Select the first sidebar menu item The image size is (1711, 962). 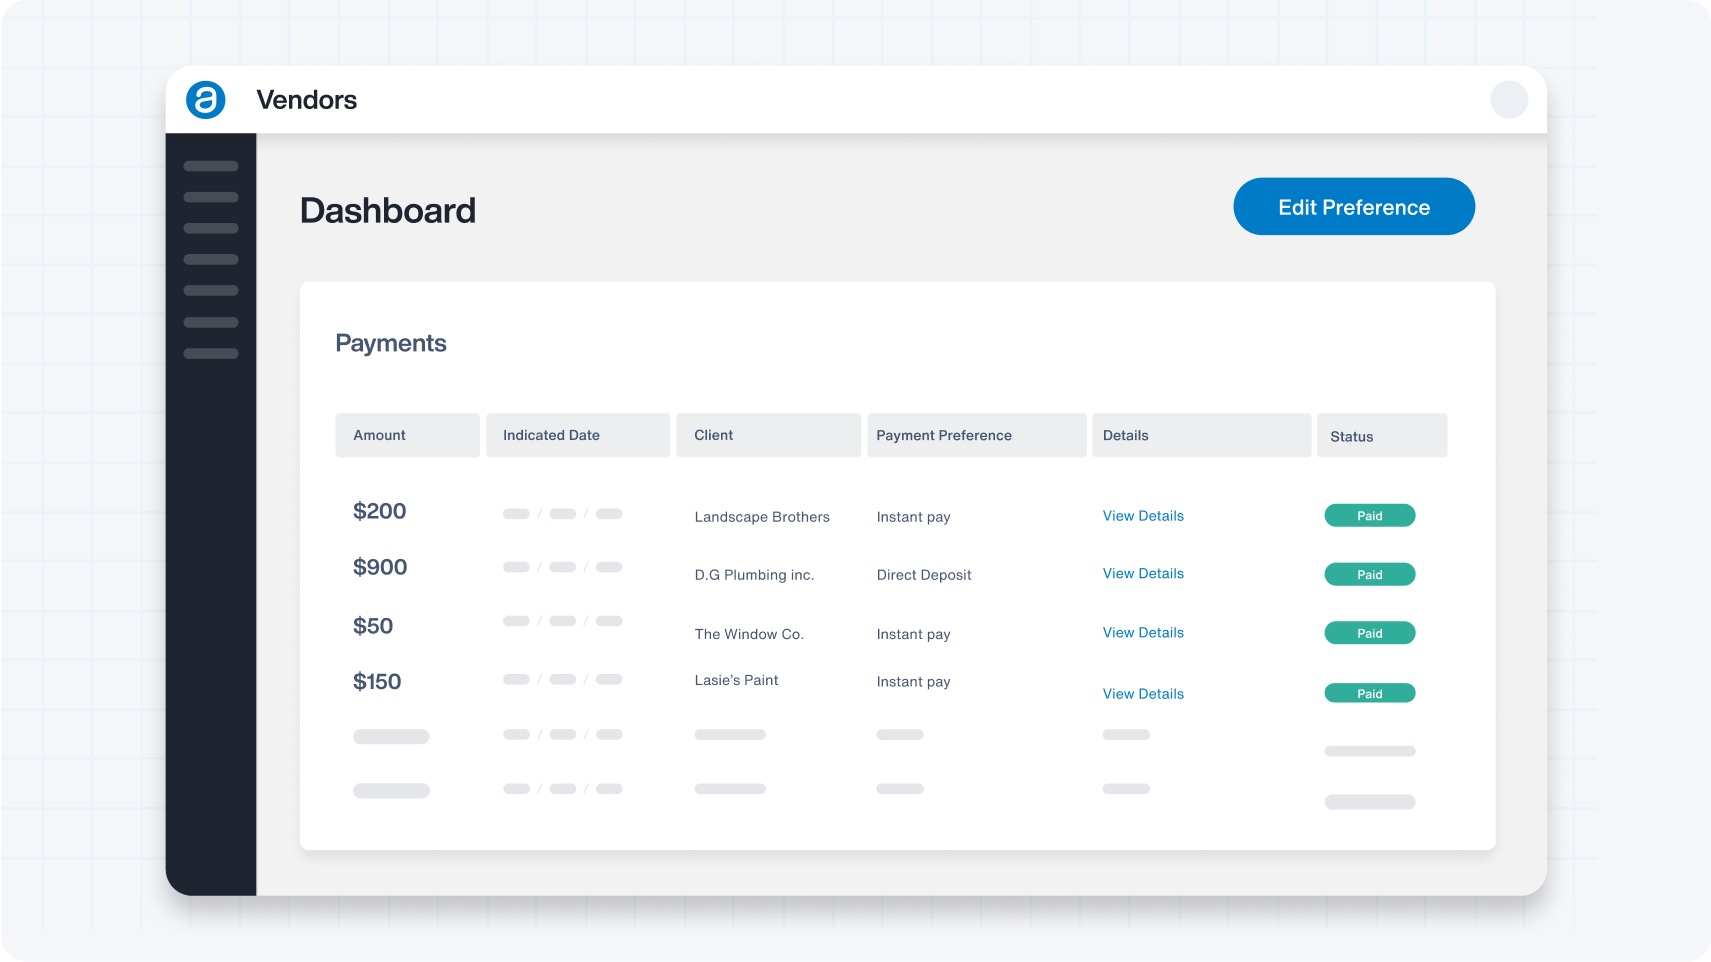coord(211,166)
